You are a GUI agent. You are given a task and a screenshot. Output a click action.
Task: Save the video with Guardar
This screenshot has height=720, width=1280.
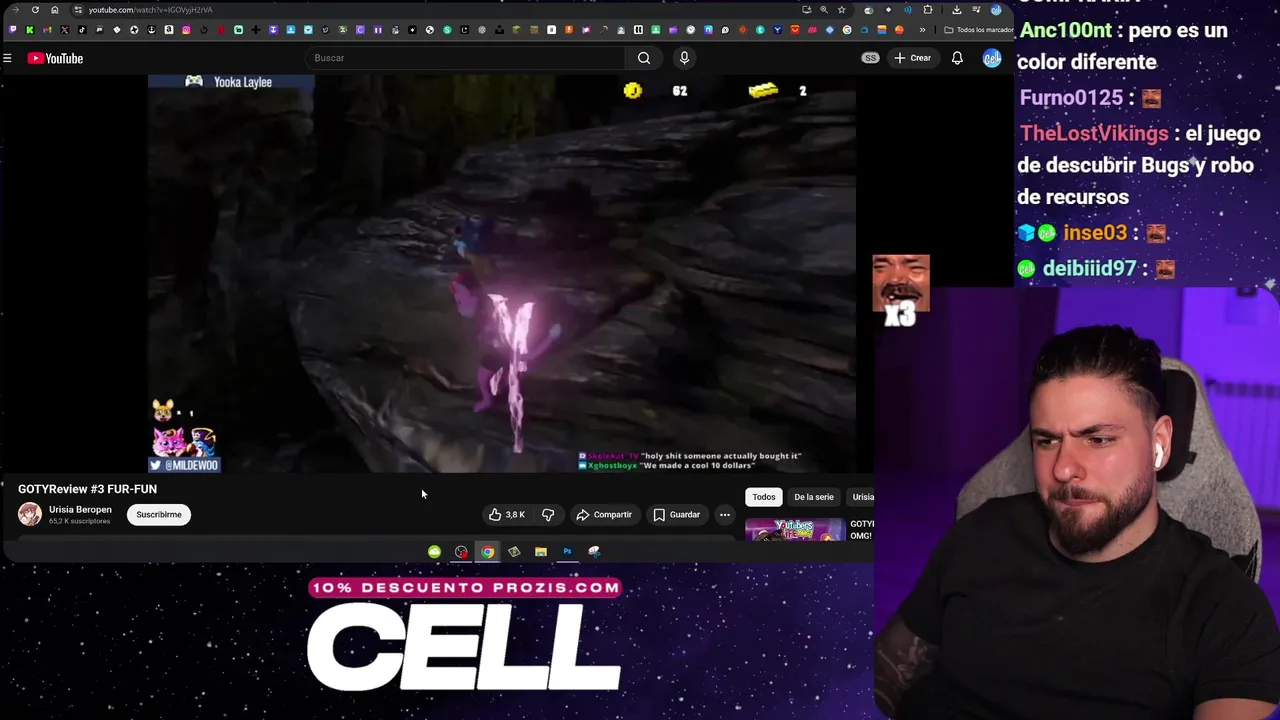point(677,514)
